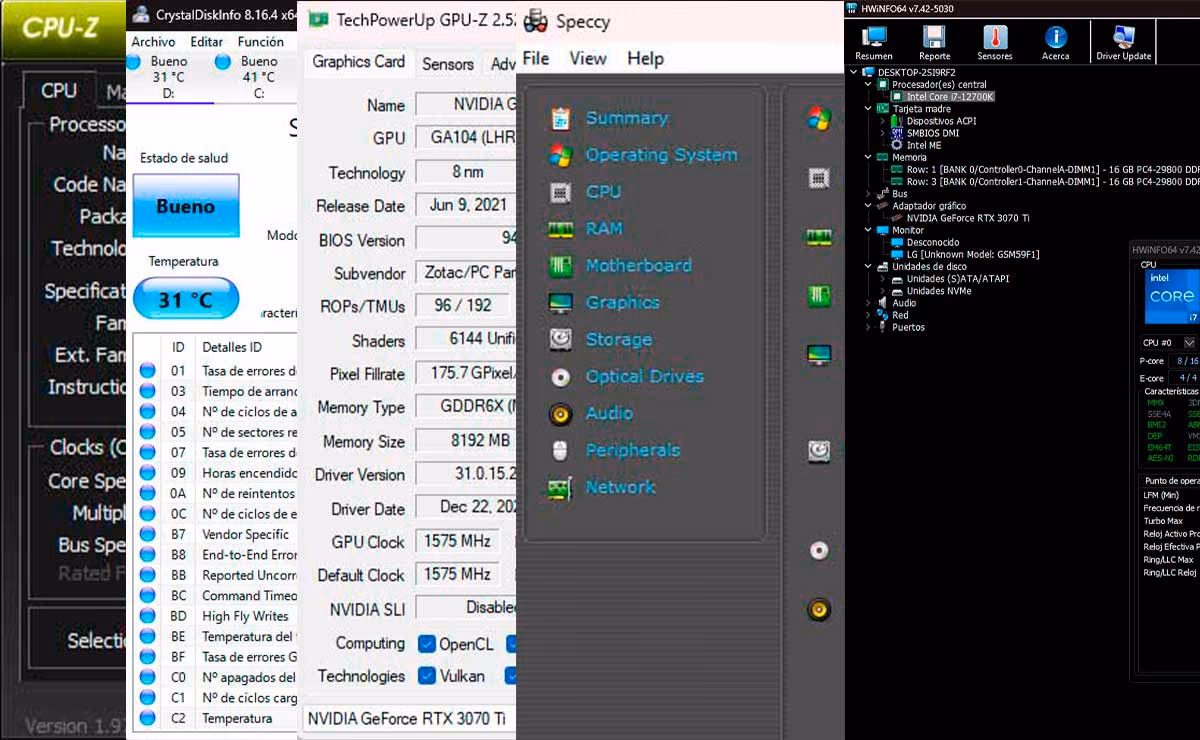Viewport: 1200px width, 740px height.
Task: Open Help menu in Speccy
Action: 645,59
